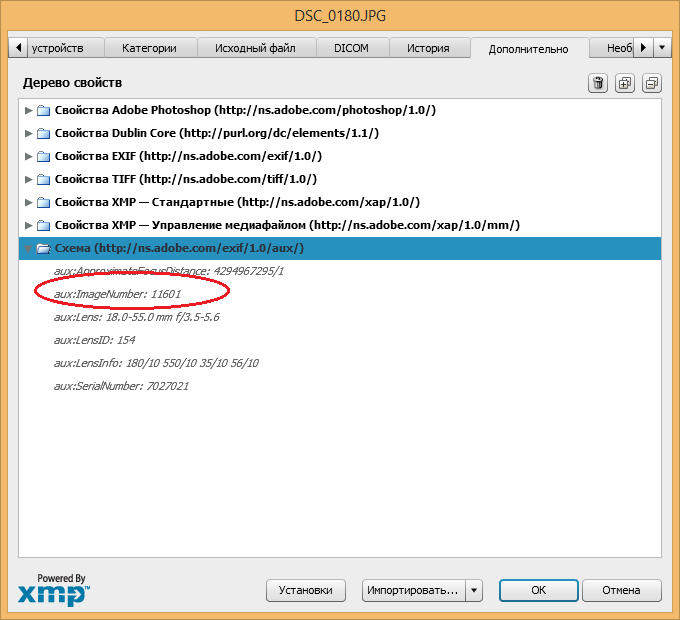The image size is (680, 620).
Task: Switch to the DICOM tab
Action: coord(351,48)
